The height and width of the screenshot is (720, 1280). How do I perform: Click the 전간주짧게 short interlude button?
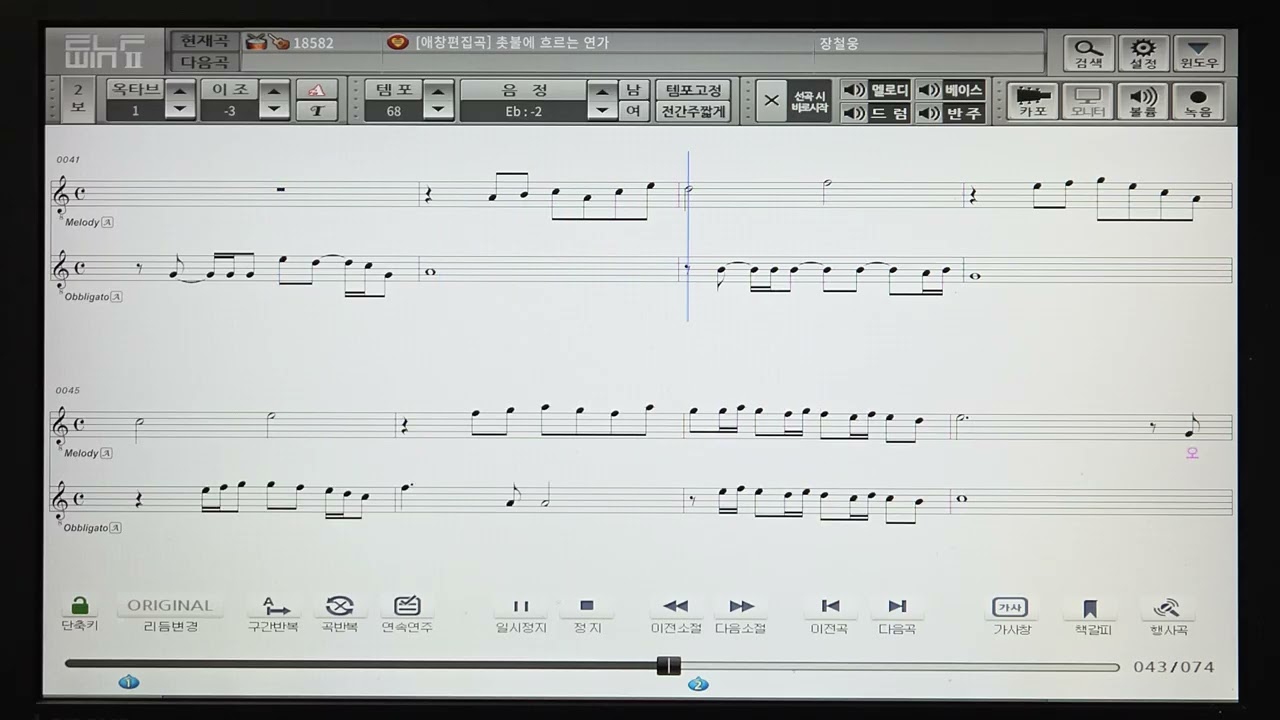[693, 112]
